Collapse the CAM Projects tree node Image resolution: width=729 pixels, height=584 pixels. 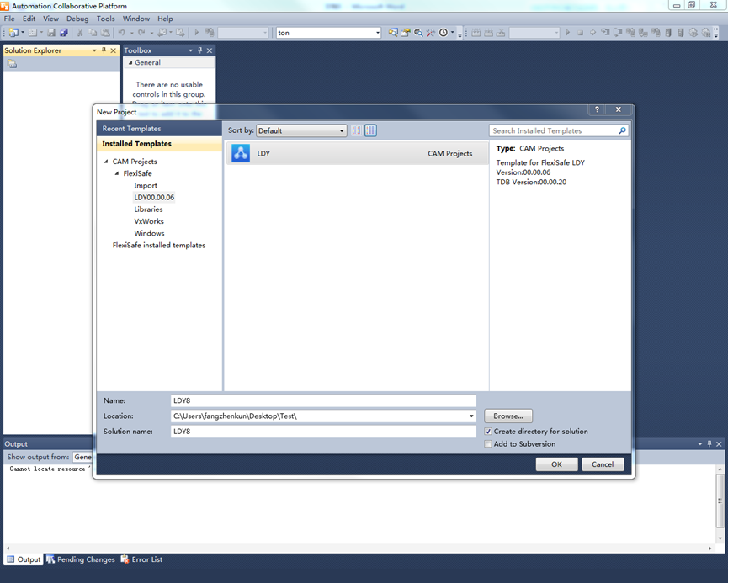tap(106, 162)
